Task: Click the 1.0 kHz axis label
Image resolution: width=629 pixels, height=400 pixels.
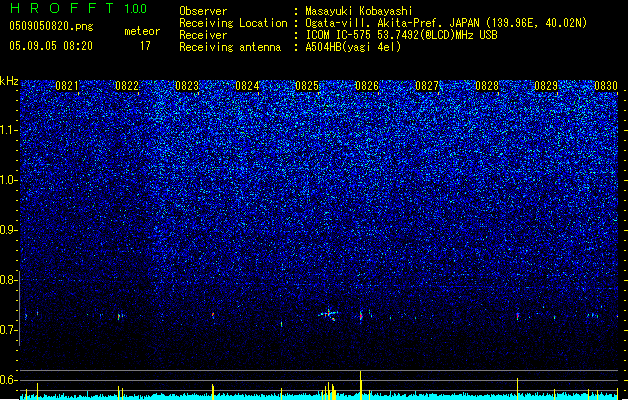Action: [x=9, y=180]
